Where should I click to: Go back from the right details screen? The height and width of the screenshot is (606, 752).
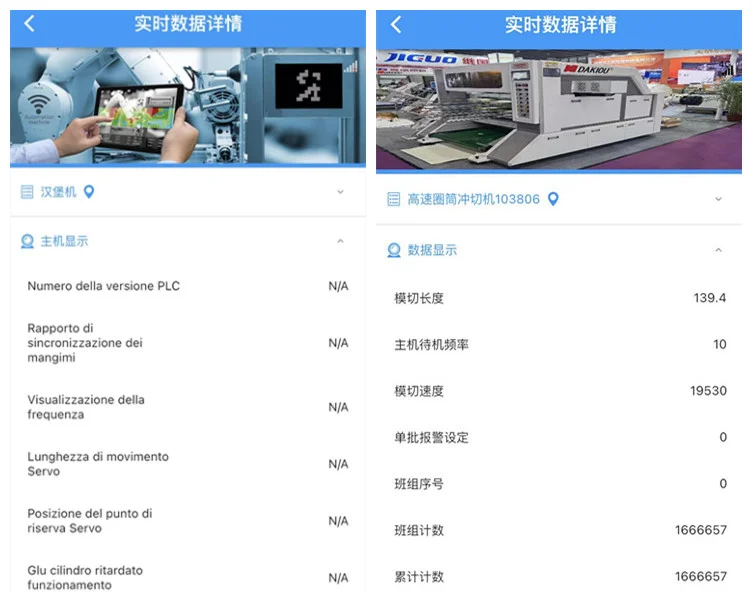(396, 24)
